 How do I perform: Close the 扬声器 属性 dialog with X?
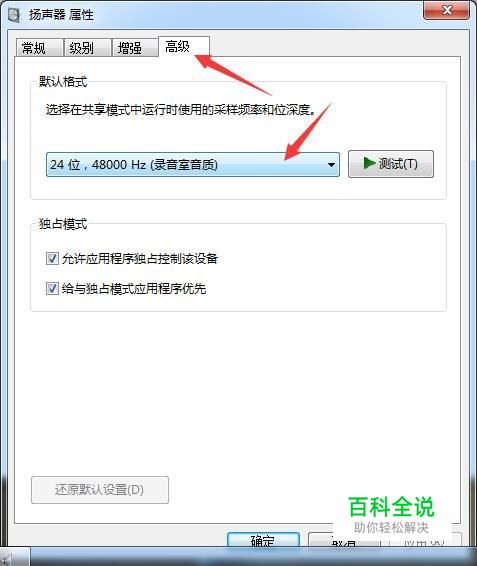click(x=447, y=10)
